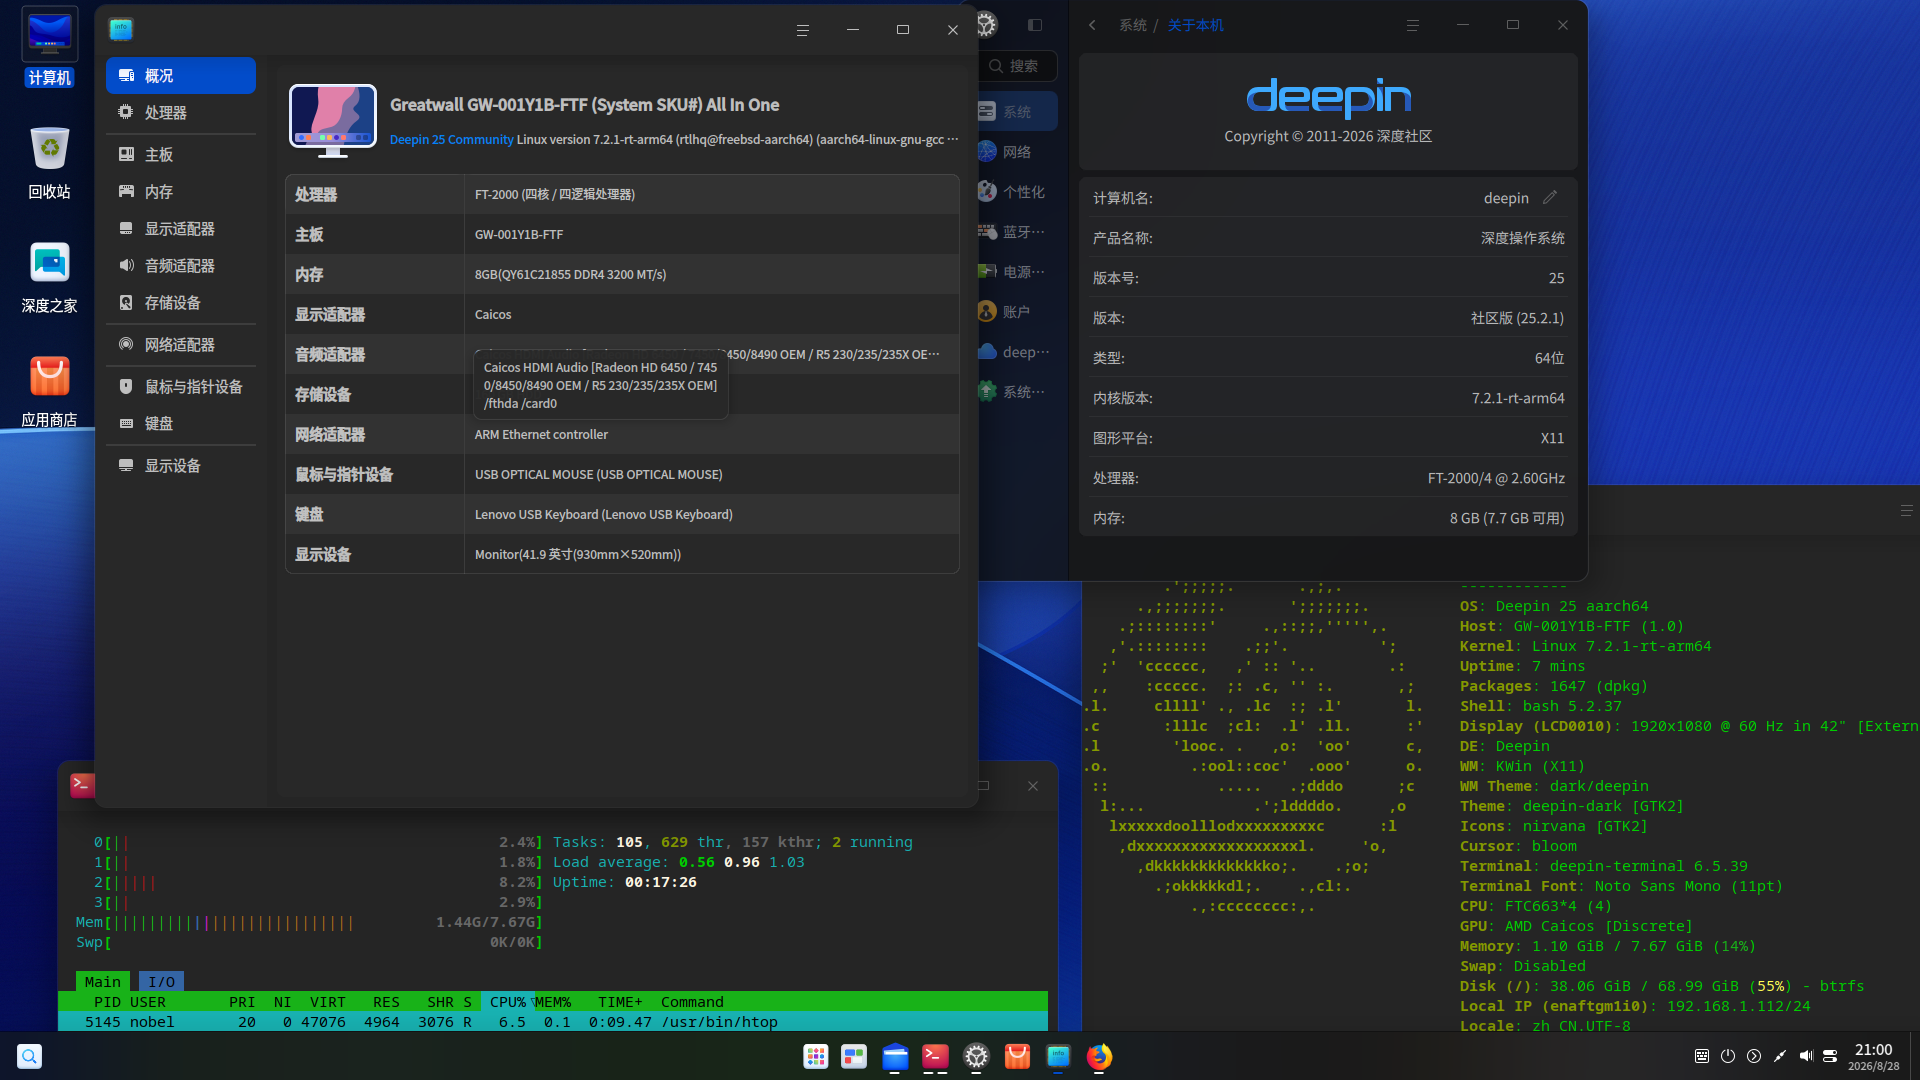Select 处理器 in device manager sidebar
The image size is (1920, 1080).
click(181, 113)
